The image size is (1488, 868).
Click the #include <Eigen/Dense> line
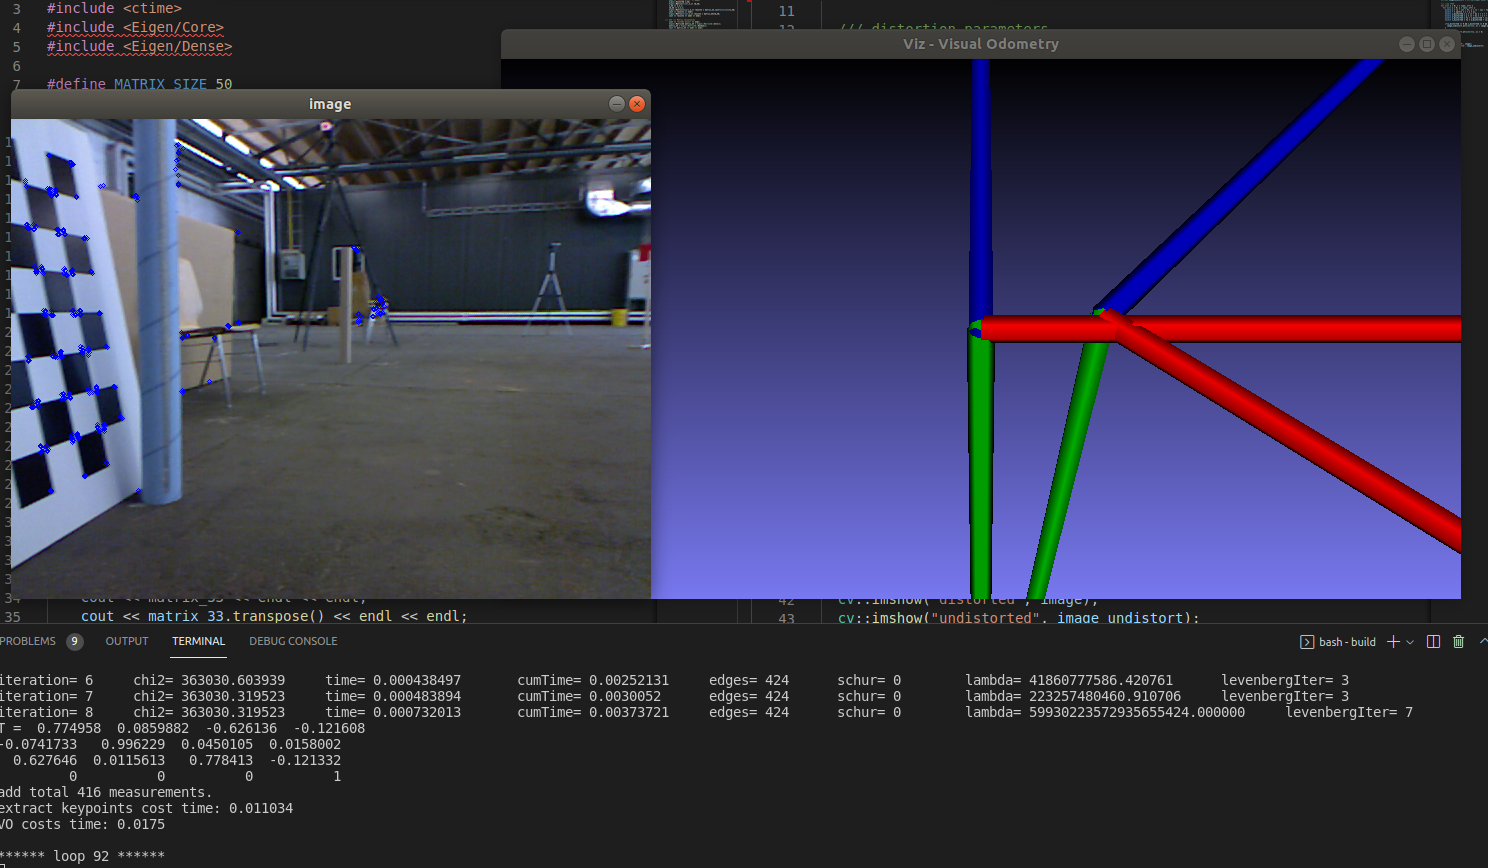click(139, 46)
